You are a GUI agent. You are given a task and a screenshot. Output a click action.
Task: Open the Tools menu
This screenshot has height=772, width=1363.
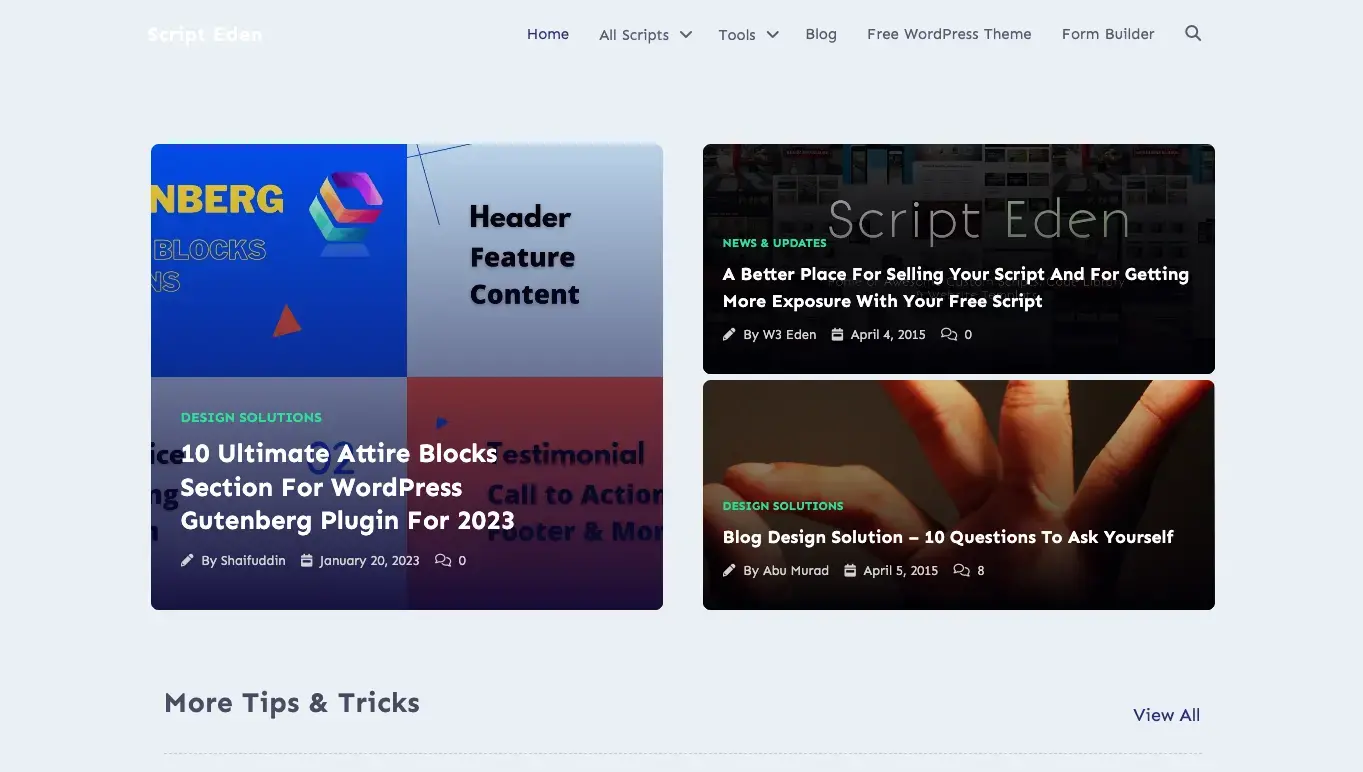pos(737,35)
